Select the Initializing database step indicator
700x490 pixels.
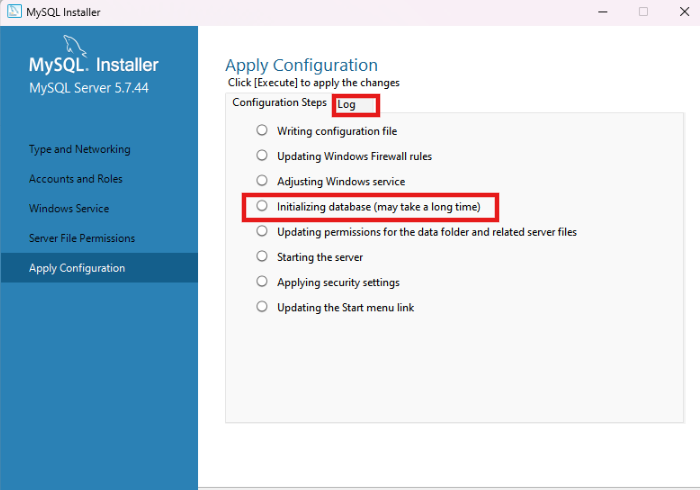[x=262, y=206]
